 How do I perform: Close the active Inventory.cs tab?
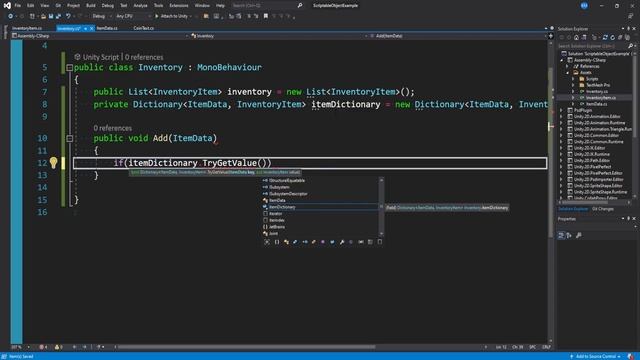point(91,29)
